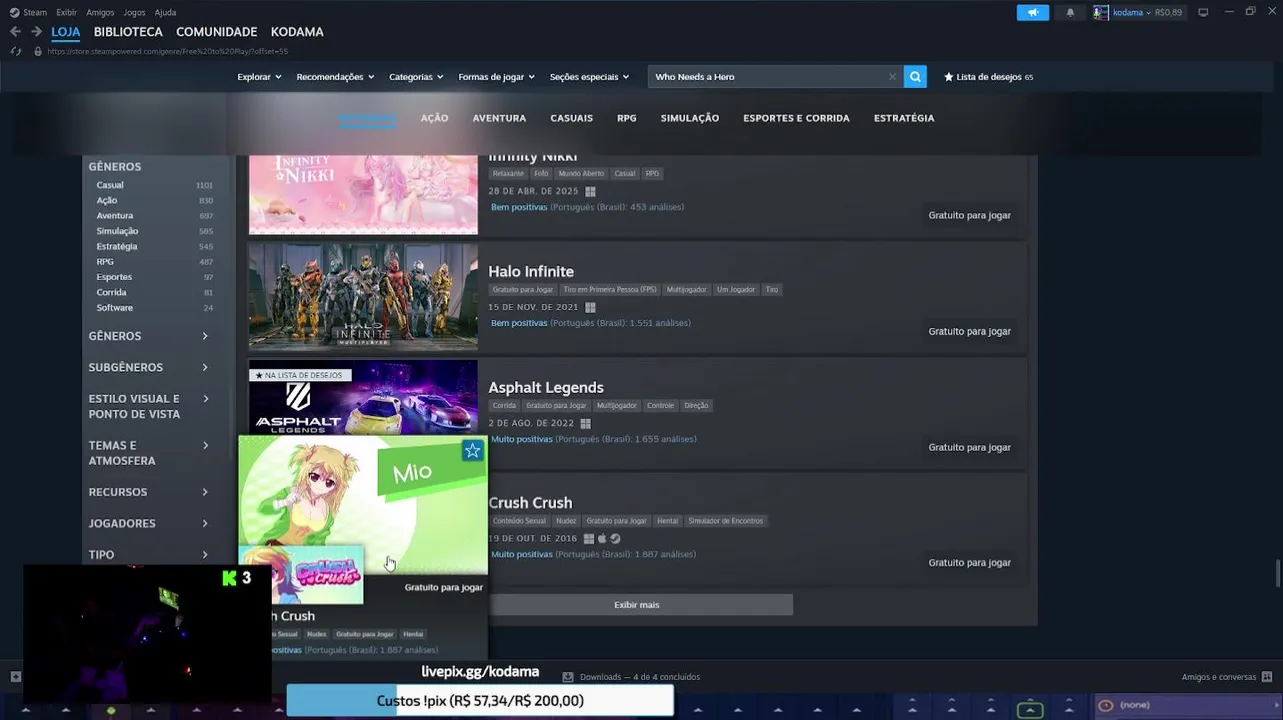Image resolution: width=1283 pixels, height=720 pixels.
Task: Open the Categorias dropdown
Action: (x=416, y=77)
